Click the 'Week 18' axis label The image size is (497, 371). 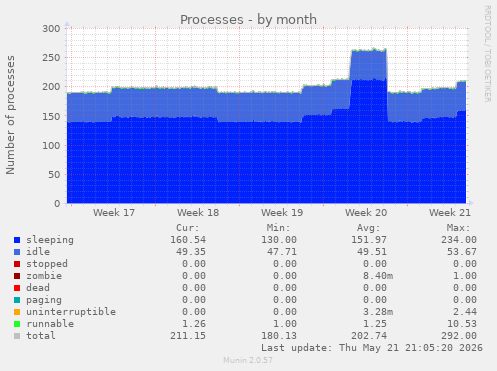click(x=198, y=213)
